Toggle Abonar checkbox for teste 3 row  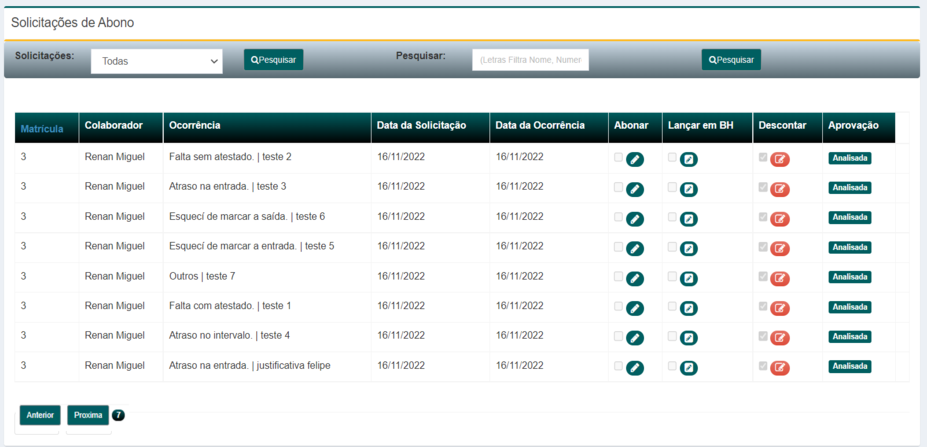(x=619, y=187)
